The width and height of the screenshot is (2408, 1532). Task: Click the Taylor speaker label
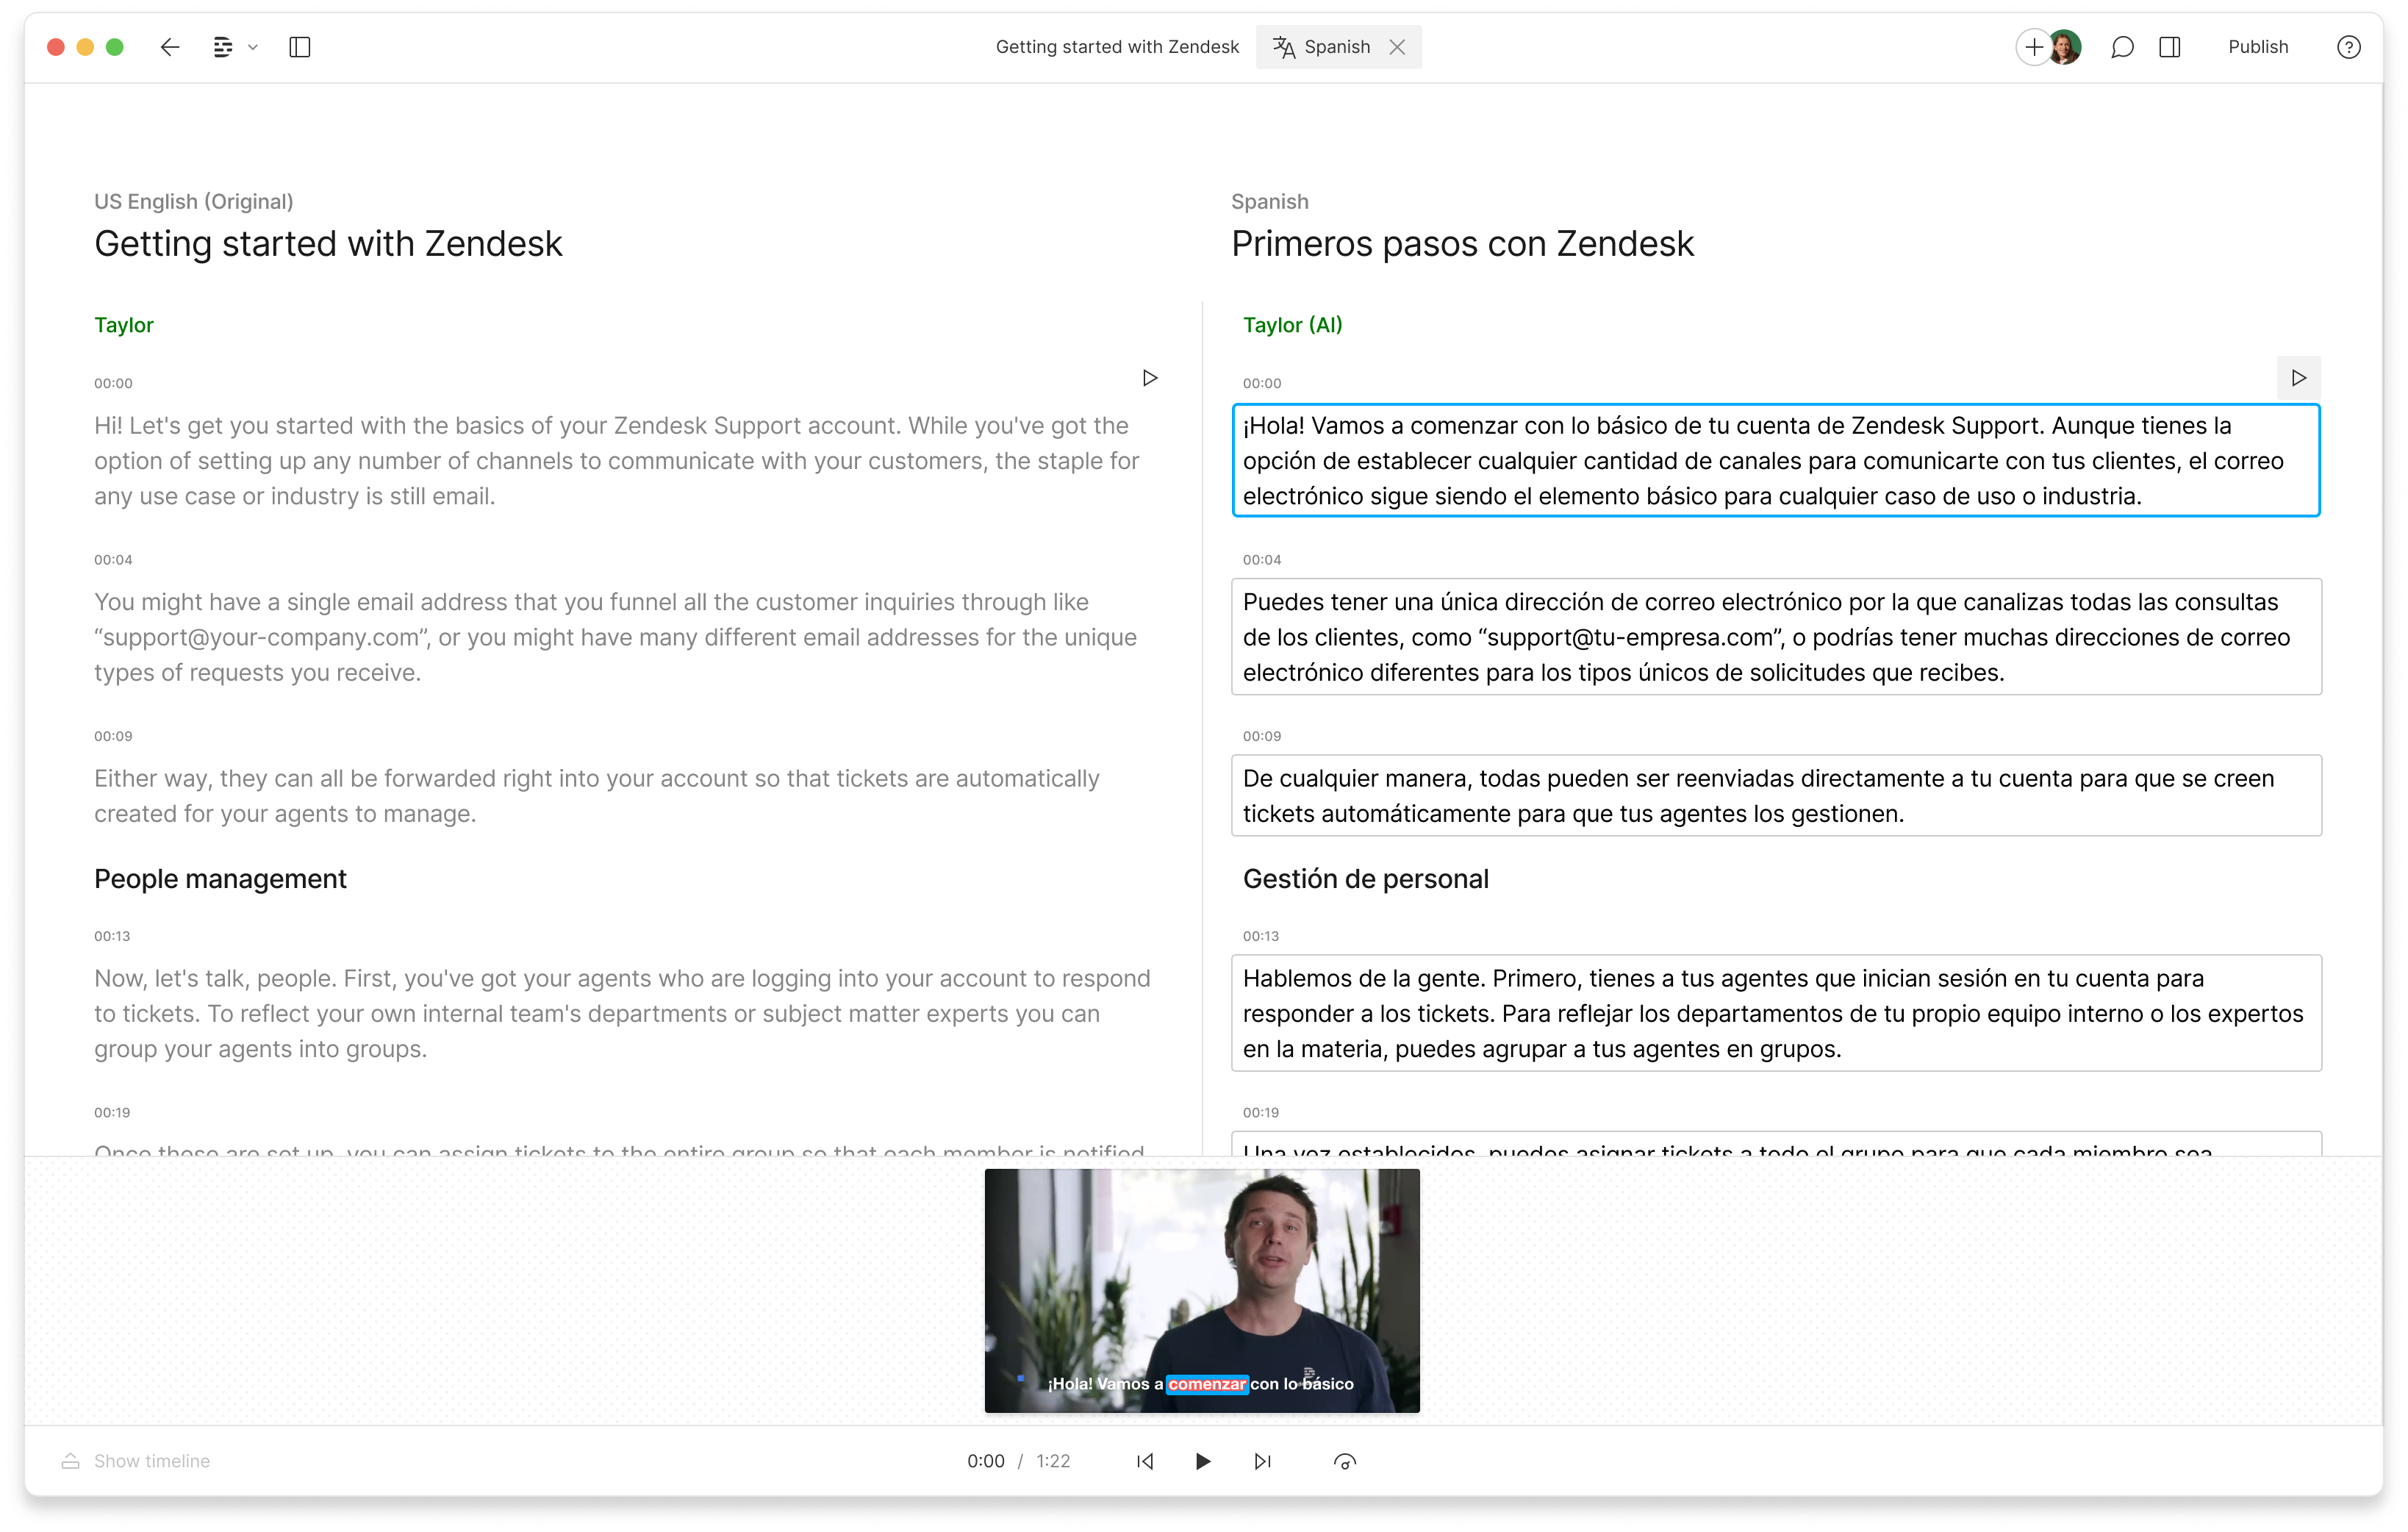click(x=124, y=325)
